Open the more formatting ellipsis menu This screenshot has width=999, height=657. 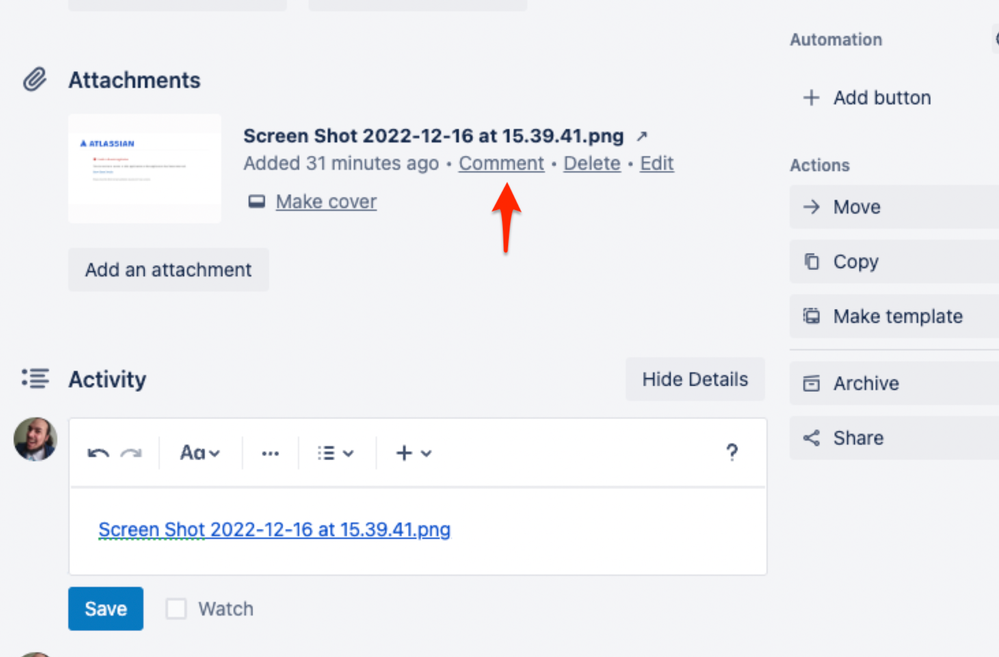point(270,453)
